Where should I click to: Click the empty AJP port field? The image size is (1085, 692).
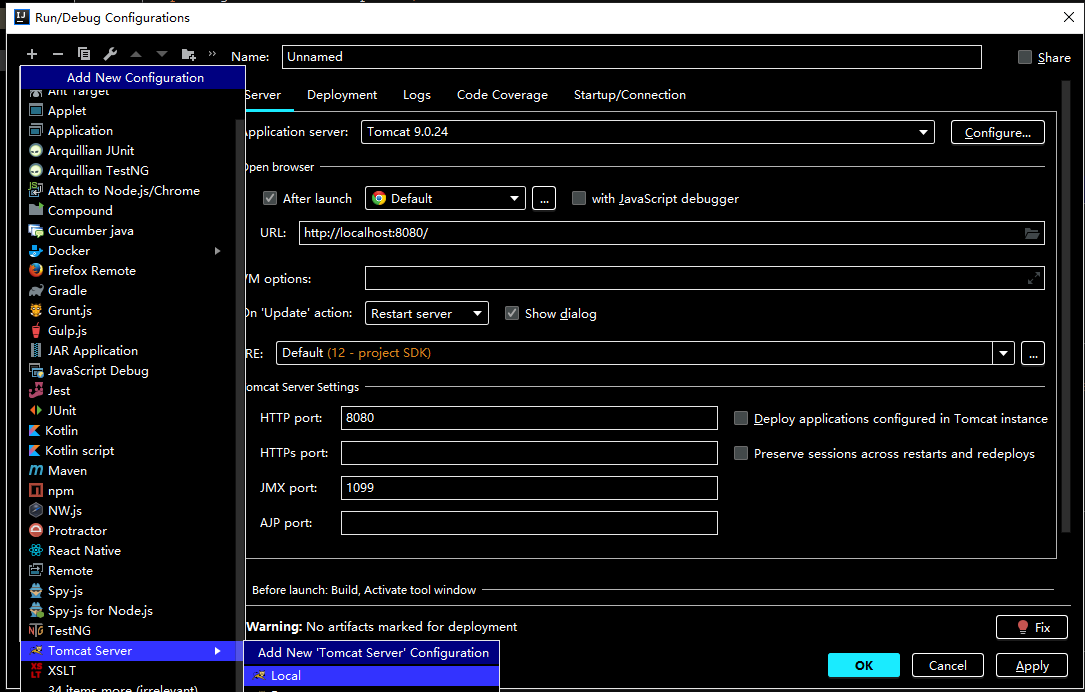529,523
